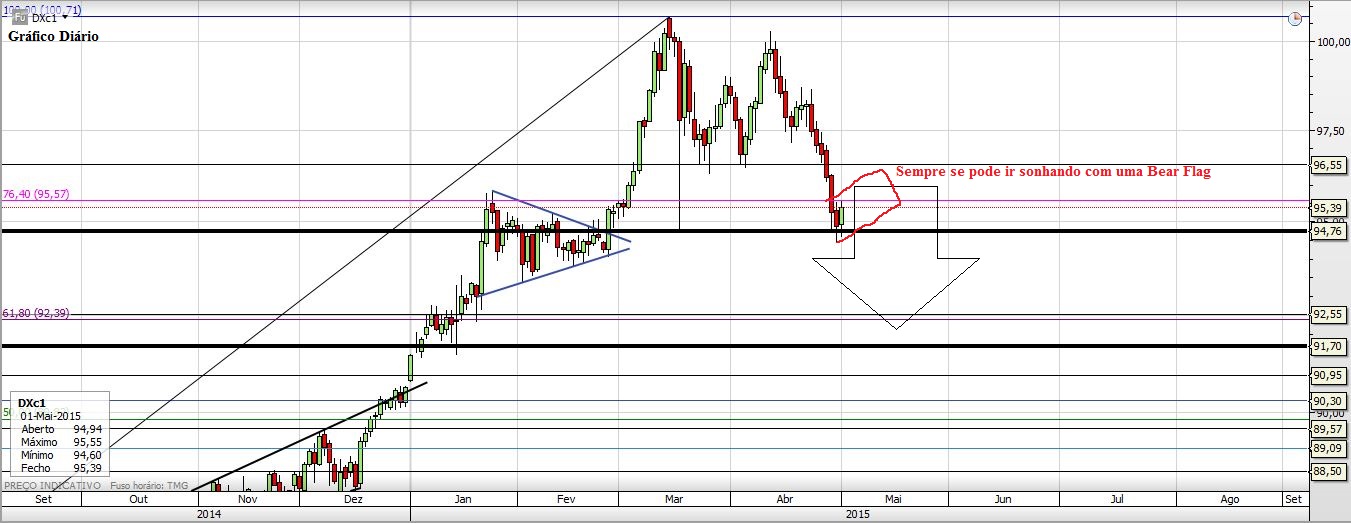Click the 88,50 price level tag

pos(1328,471)
